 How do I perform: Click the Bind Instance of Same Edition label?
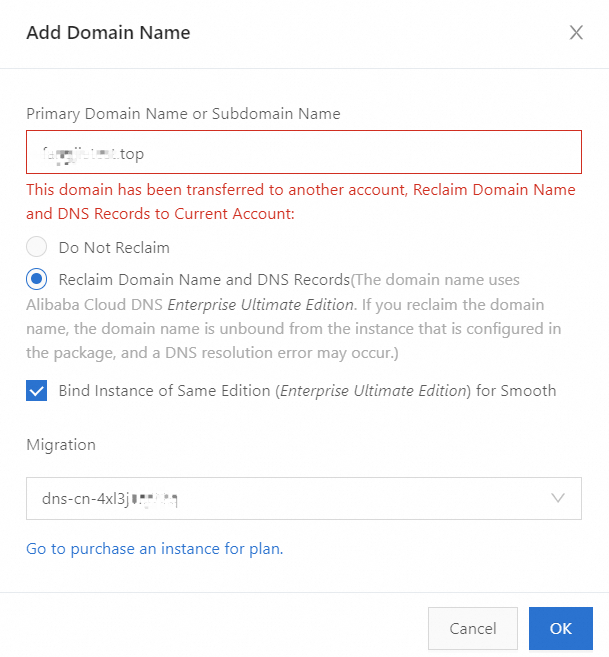(x=300, y=391)
